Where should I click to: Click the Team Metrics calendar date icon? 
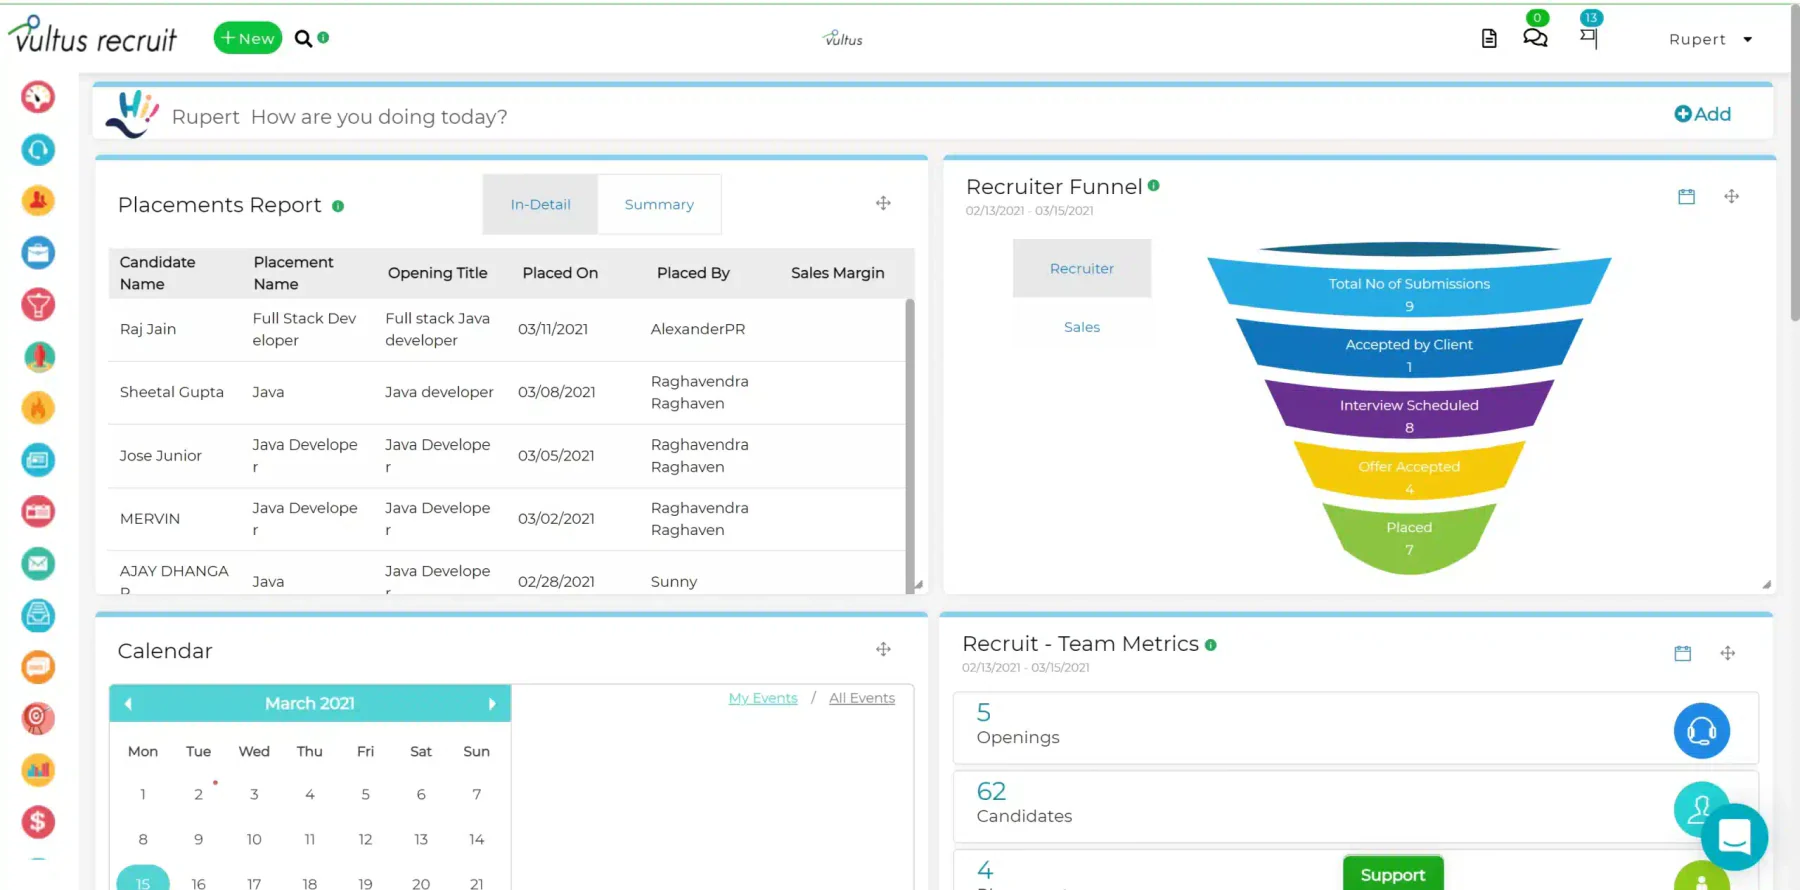tap(1683, 653)
